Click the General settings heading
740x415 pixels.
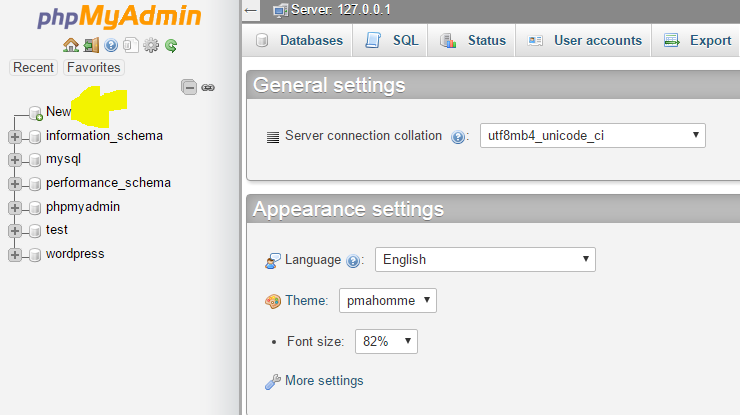coord(329,85)
